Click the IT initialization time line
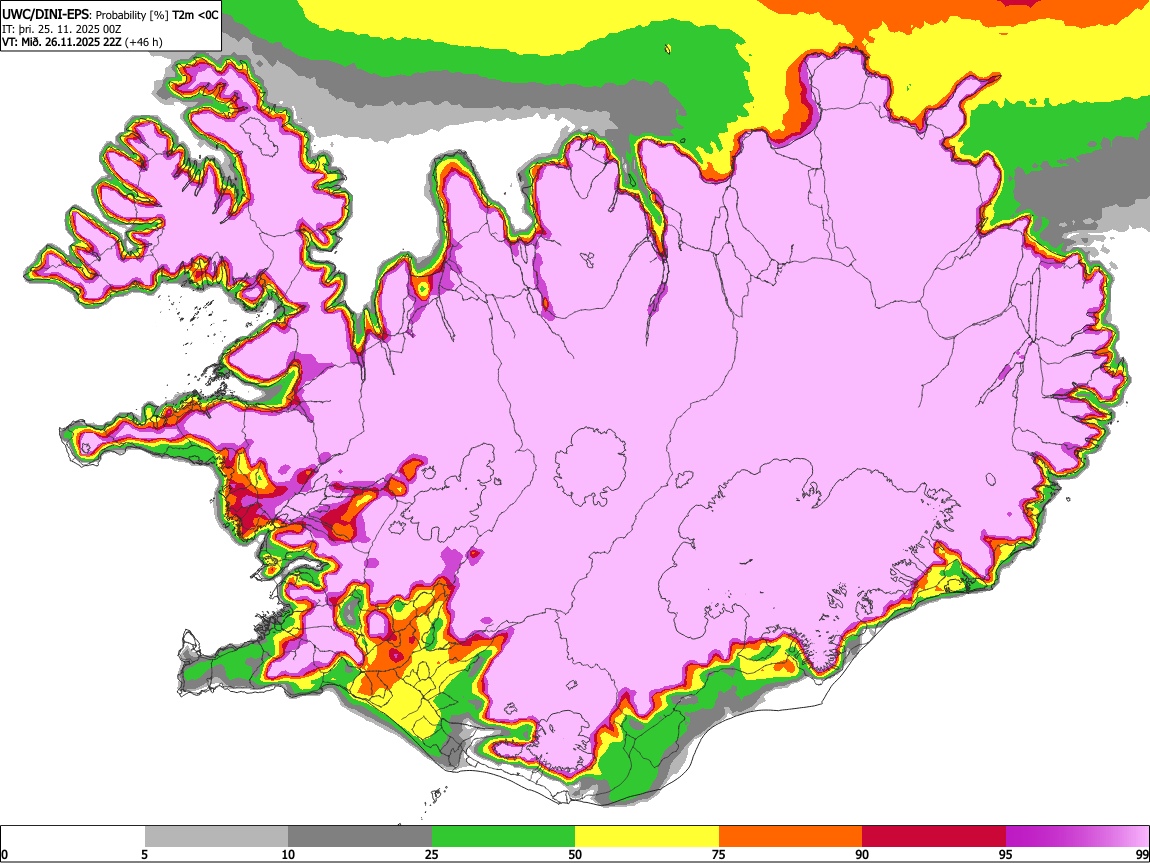 [x=62, y=29]
